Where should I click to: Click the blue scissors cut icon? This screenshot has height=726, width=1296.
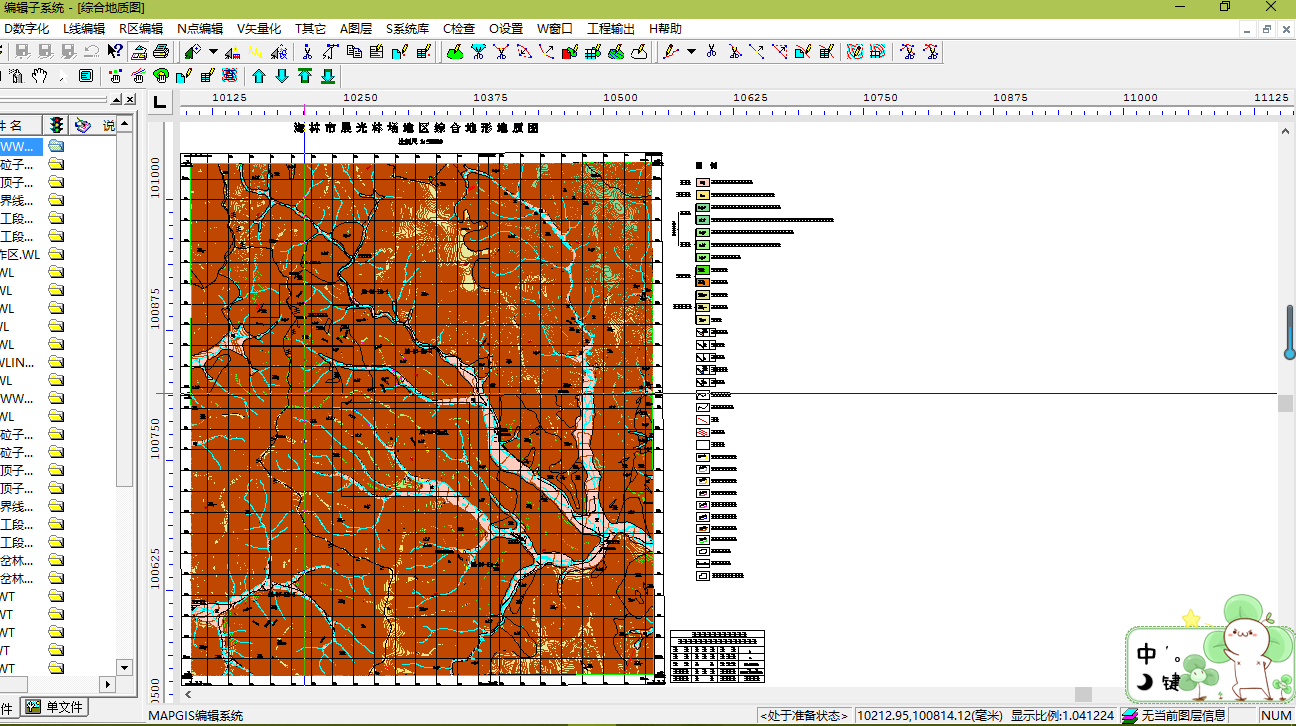pos(307,51)
